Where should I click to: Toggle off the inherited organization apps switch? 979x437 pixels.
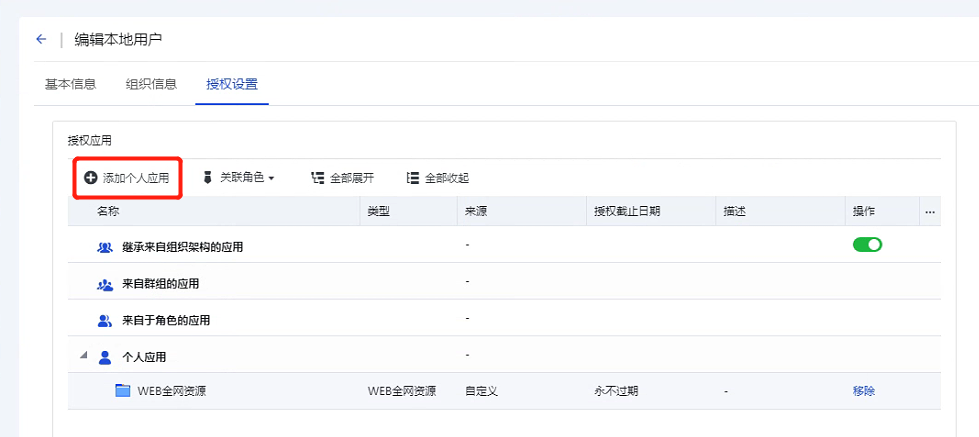867,245
